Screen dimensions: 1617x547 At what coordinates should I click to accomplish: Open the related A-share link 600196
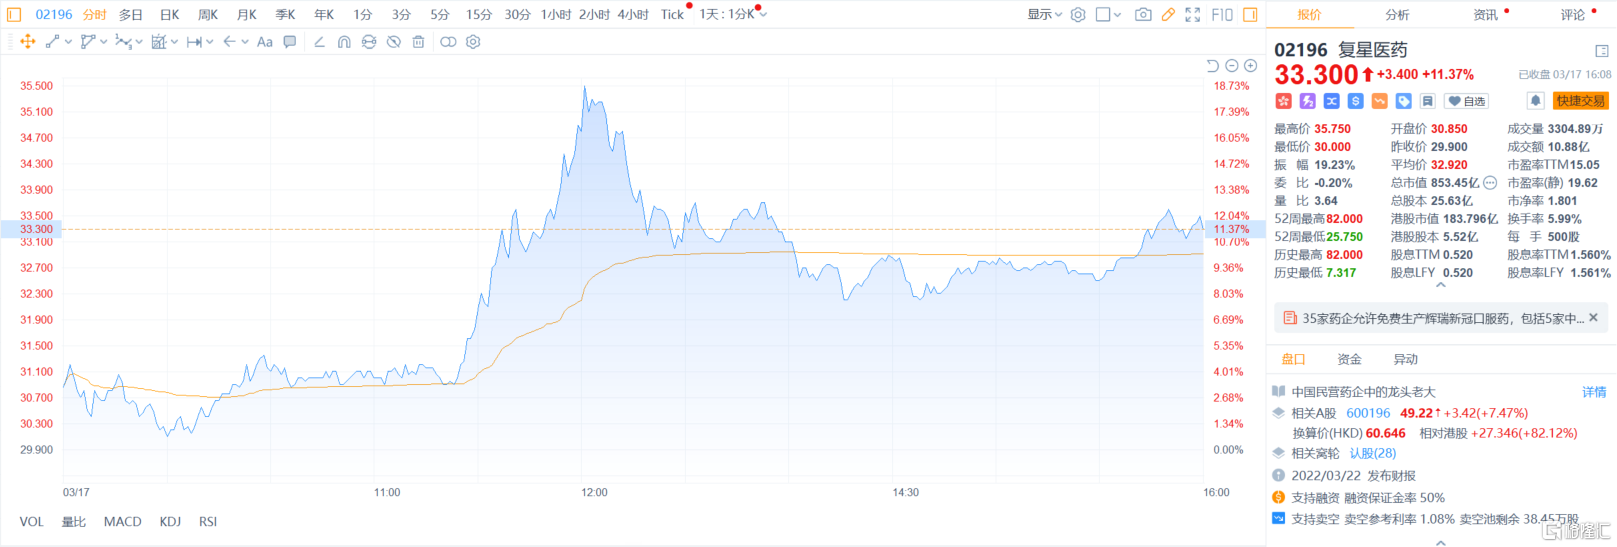pos(1368,413)
